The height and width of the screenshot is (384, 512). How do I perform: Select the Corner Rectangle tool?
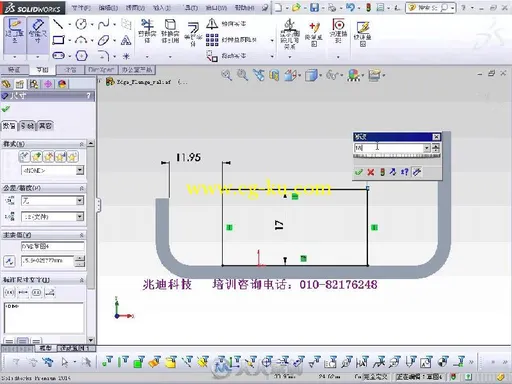point(58,40)
